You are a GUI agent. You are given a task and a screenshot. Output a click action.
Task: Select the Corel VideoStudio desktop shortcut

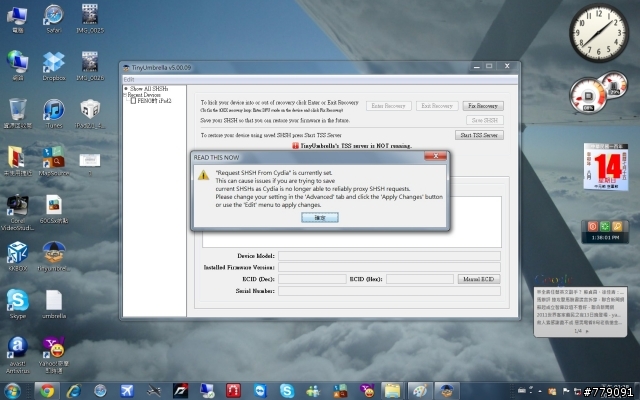[18, 212]
